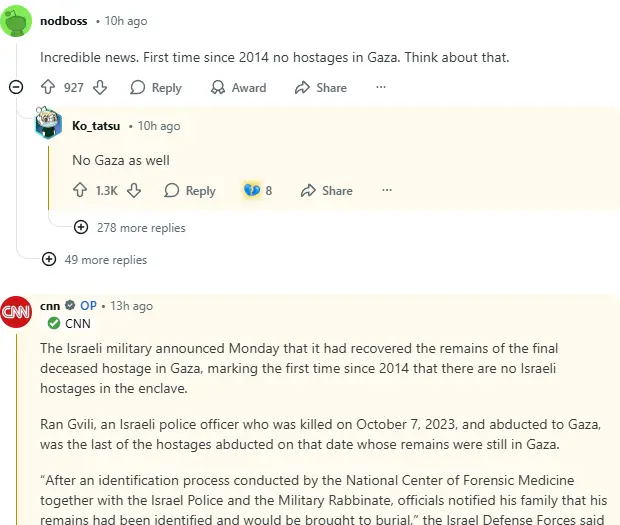620x525 pixels.
Task: Click the Award icon on nodboss's comment
Action: (x=238, y=88)
